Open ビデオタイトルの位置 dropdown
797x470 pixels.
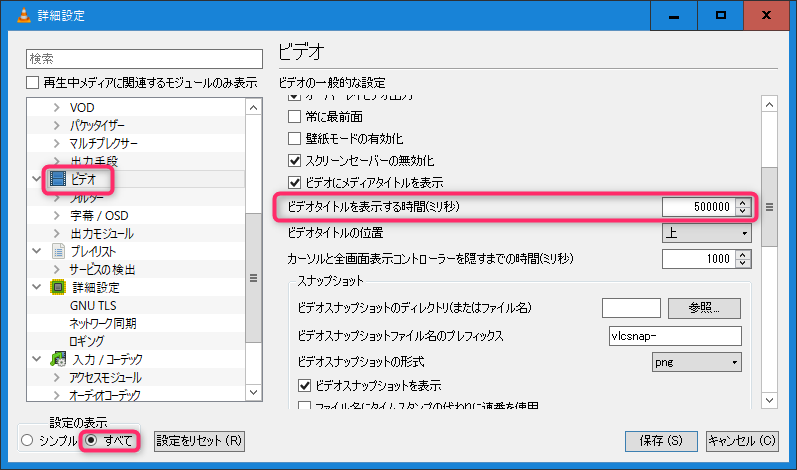pos(706,233)
